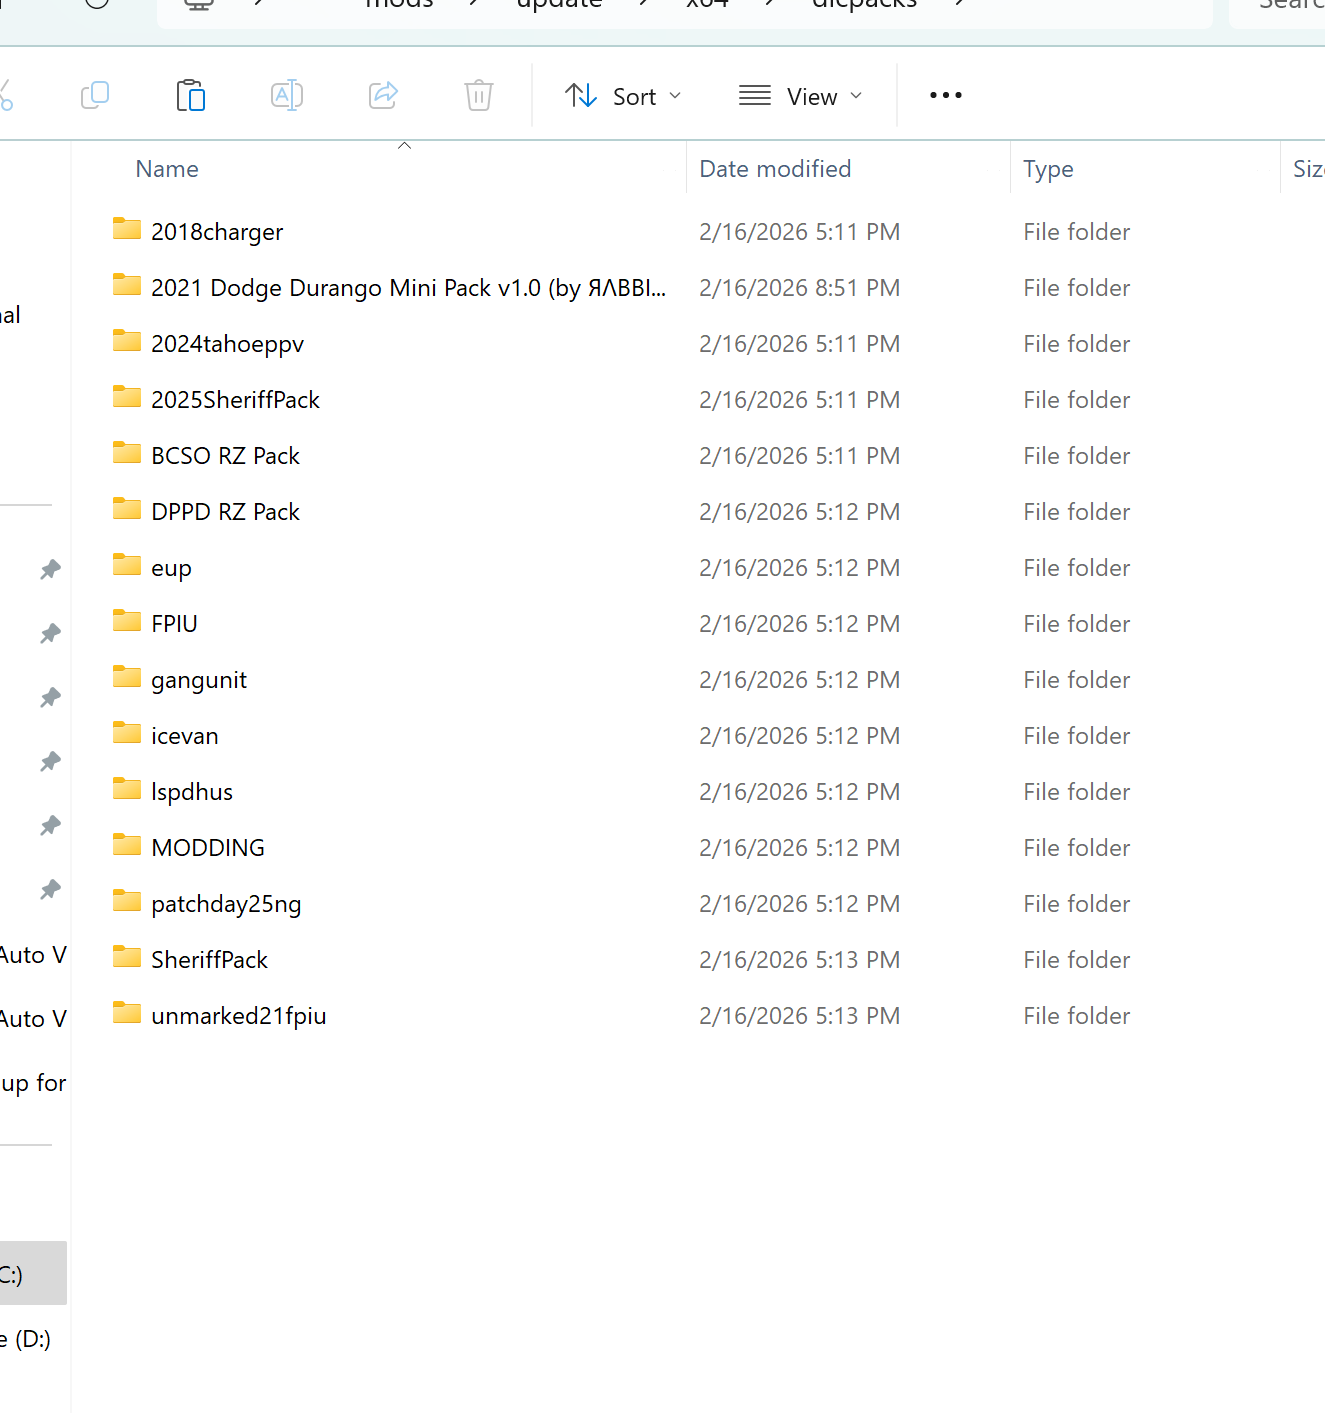1325x1413 pixels.
Task: Select the 2024tahoeppv folder
Action: pyautogui.click(x=227, y=344)
